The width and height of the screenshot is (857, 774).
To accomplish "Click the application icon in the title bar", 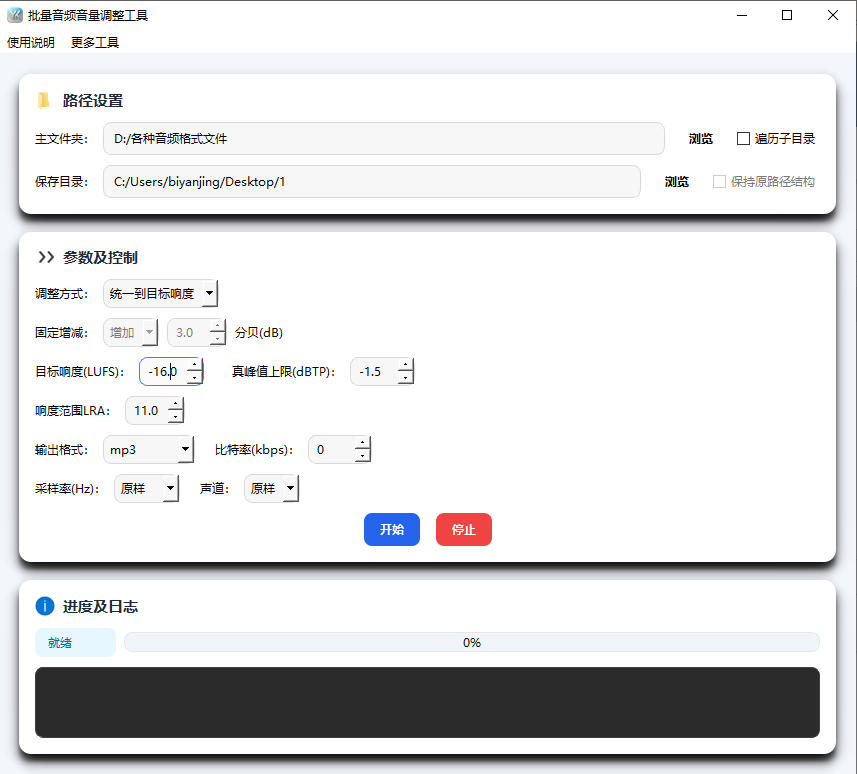I will [x=13, y=14].
